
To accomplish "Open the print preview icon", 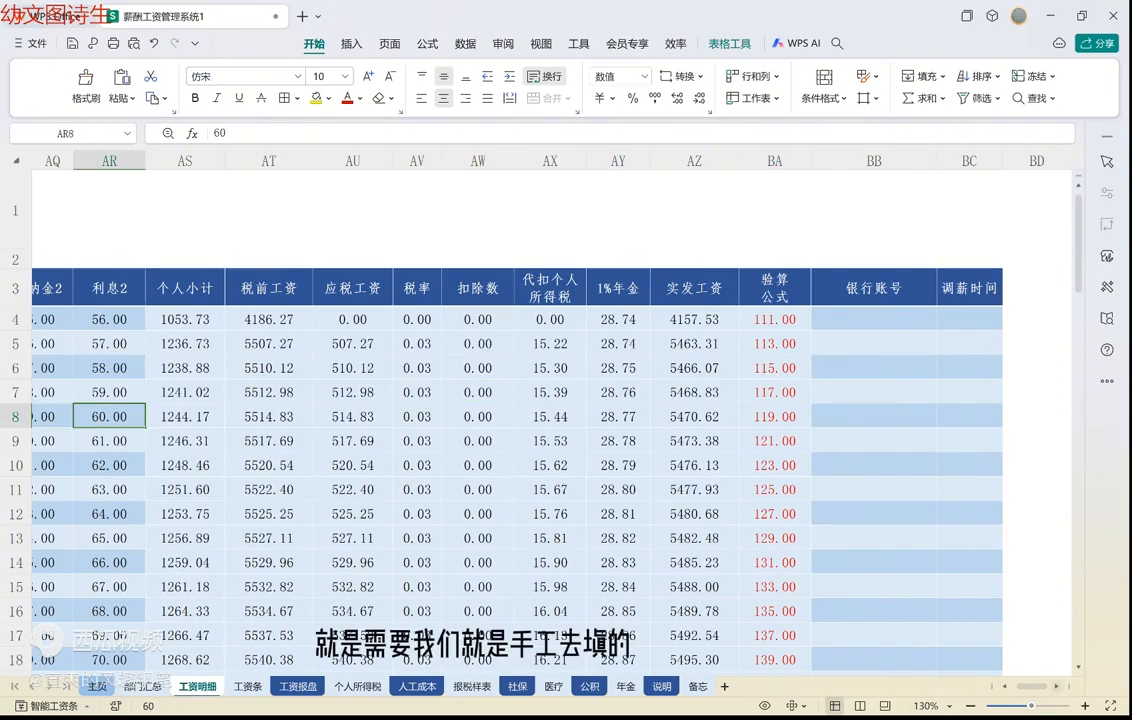I will [x=134, y=44].
